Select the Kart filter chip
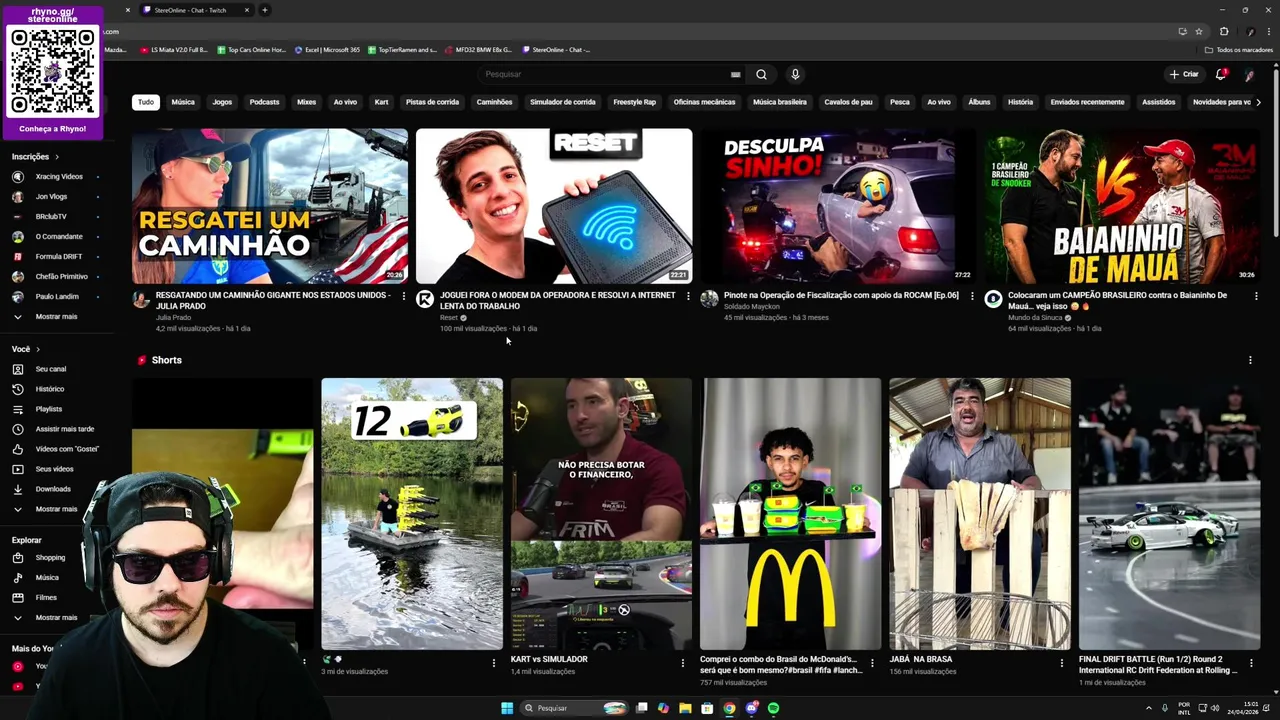This screenshot has width=1280, height=720. pyautogui.click(x=381, y=102)
